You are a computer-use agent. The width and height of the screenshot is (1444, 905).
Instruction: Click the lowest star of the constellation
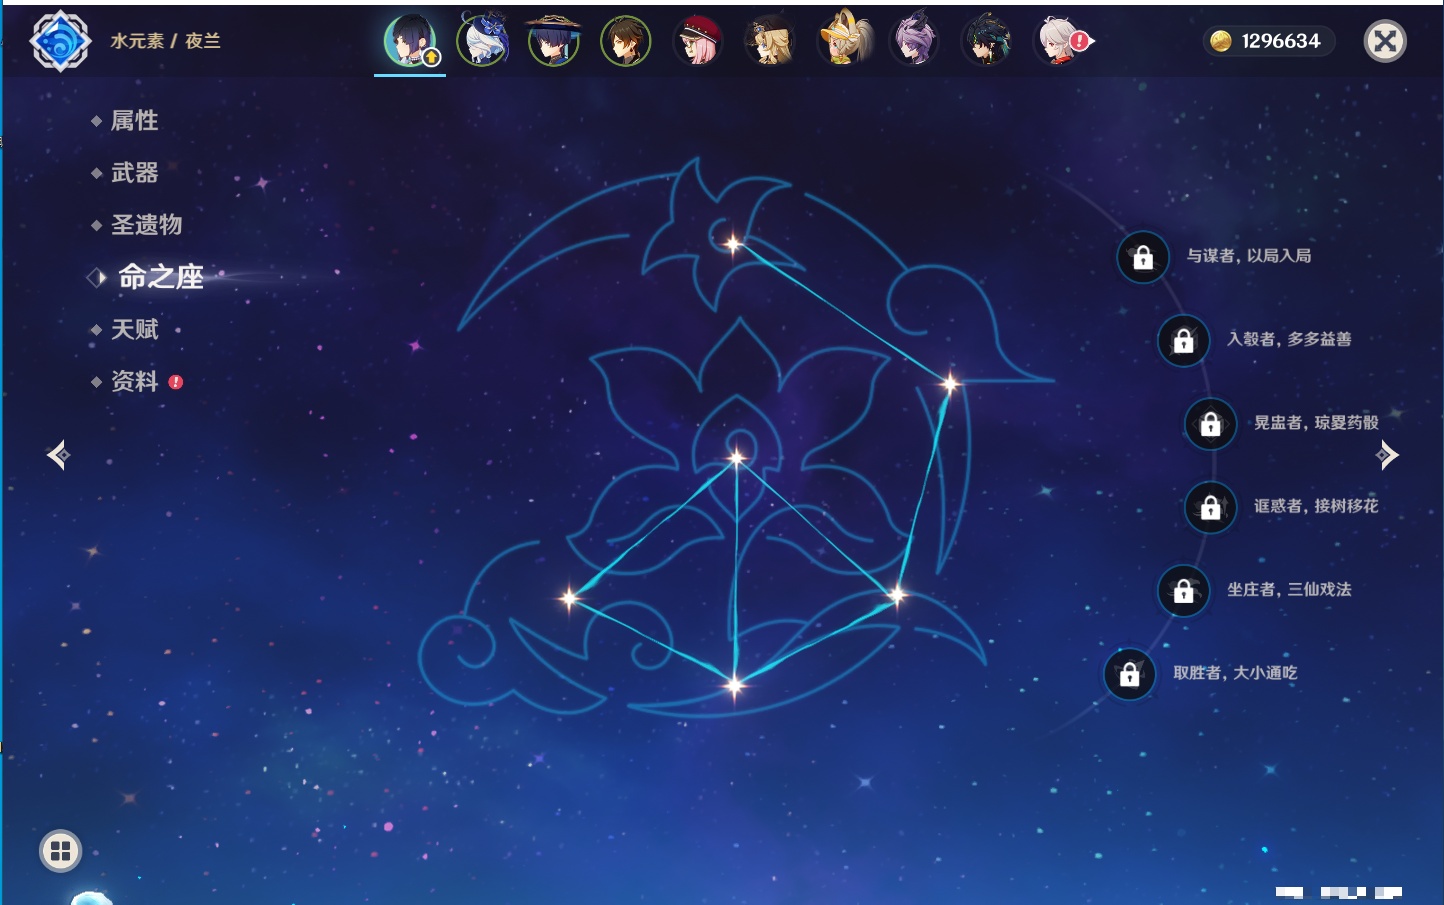point(735,686)
